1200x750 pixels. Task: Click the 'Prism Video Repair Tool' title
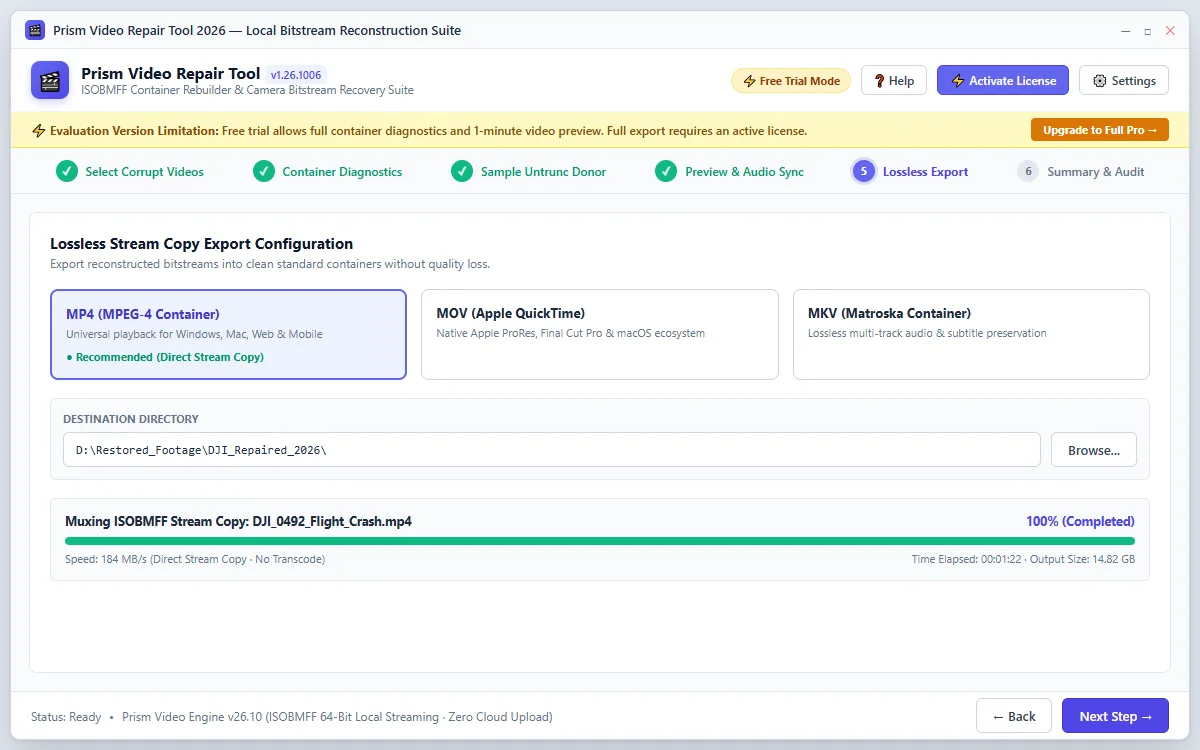171,73
